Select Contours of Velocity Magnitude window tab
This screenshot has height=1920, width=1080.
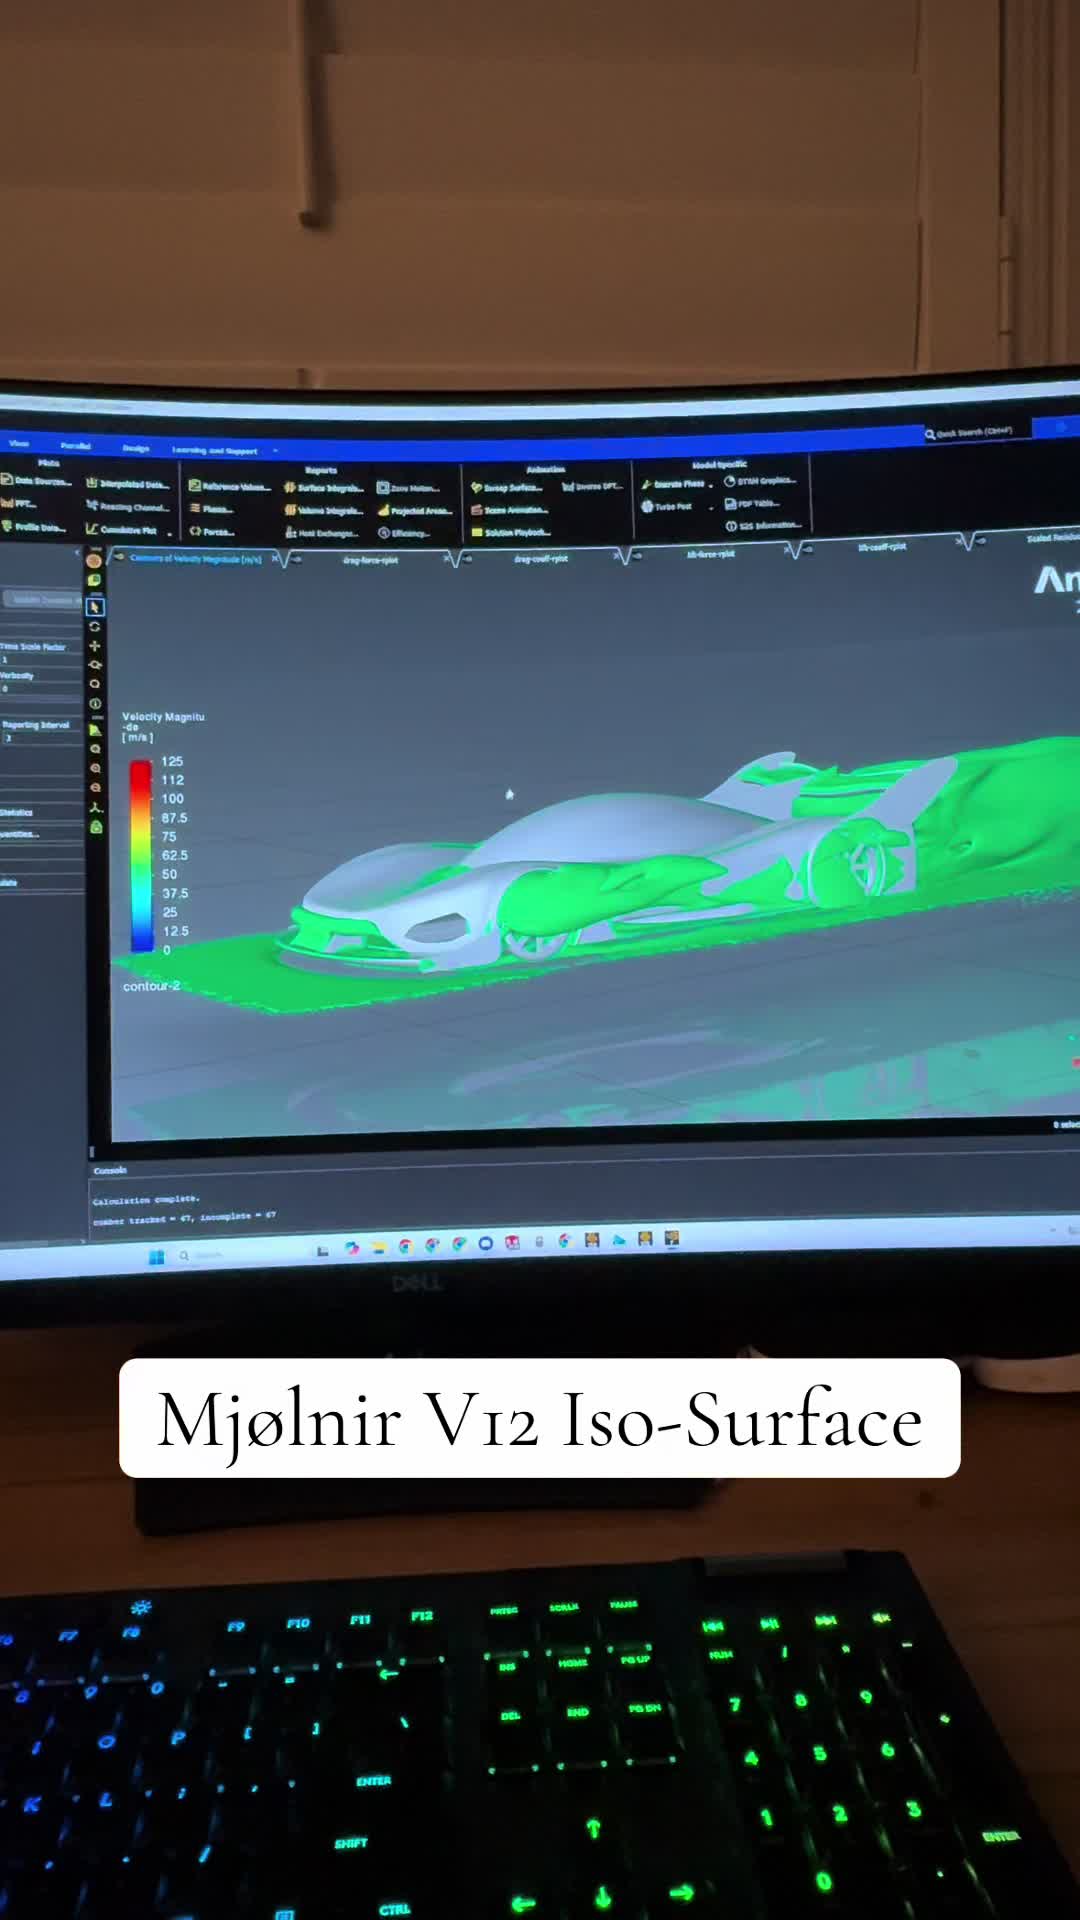click(x=196, y=558)
